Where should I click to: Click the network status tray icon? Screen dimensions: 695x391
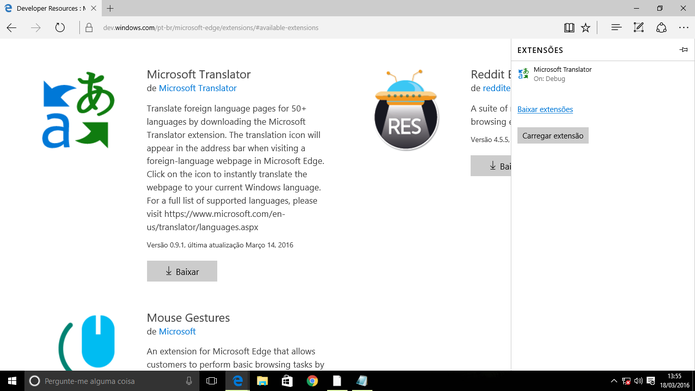click(x=626, y=381)
